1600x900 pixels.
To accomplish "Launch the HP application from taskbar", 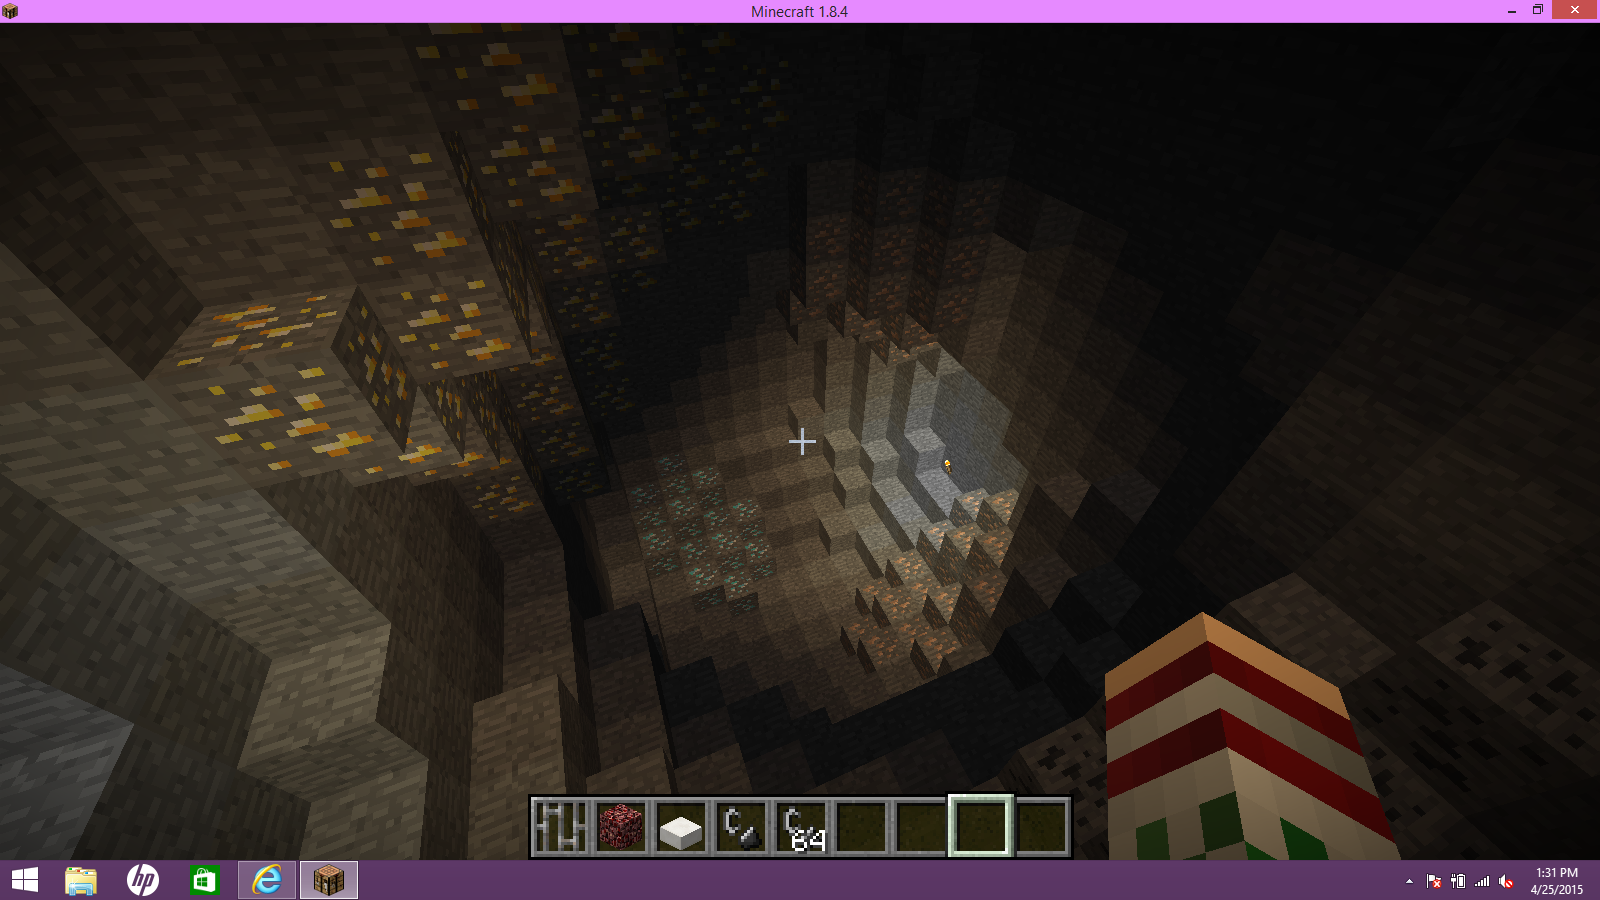I will coord(142,880).
